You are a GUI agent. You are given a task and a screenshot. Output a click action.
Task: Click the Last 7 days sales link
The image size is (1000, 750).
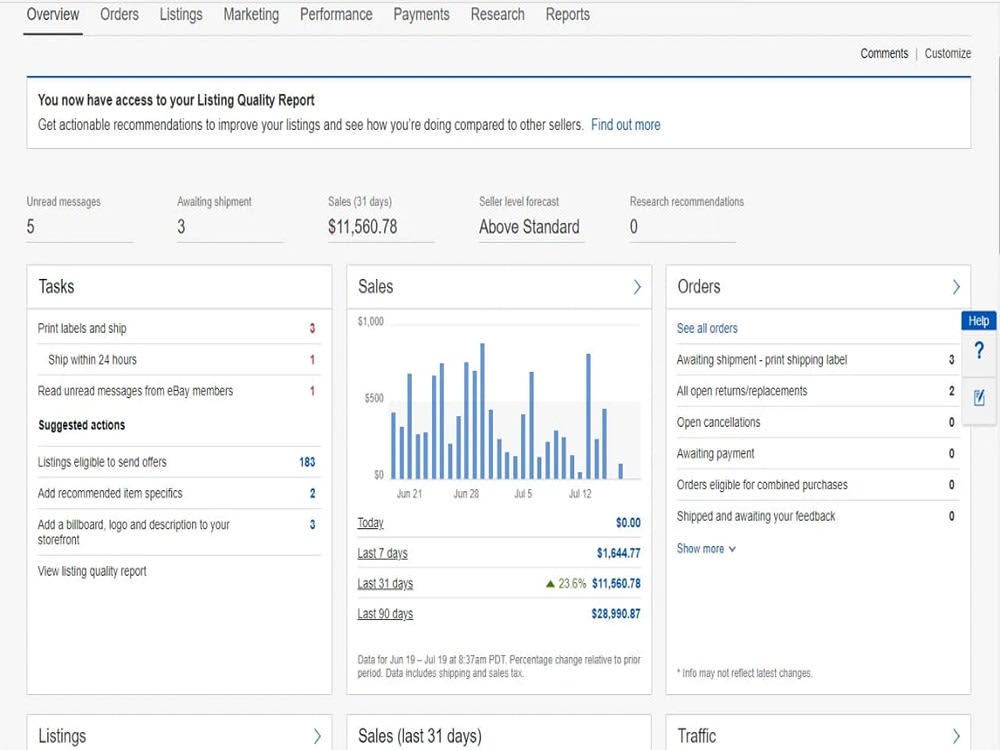pos(382,554)
